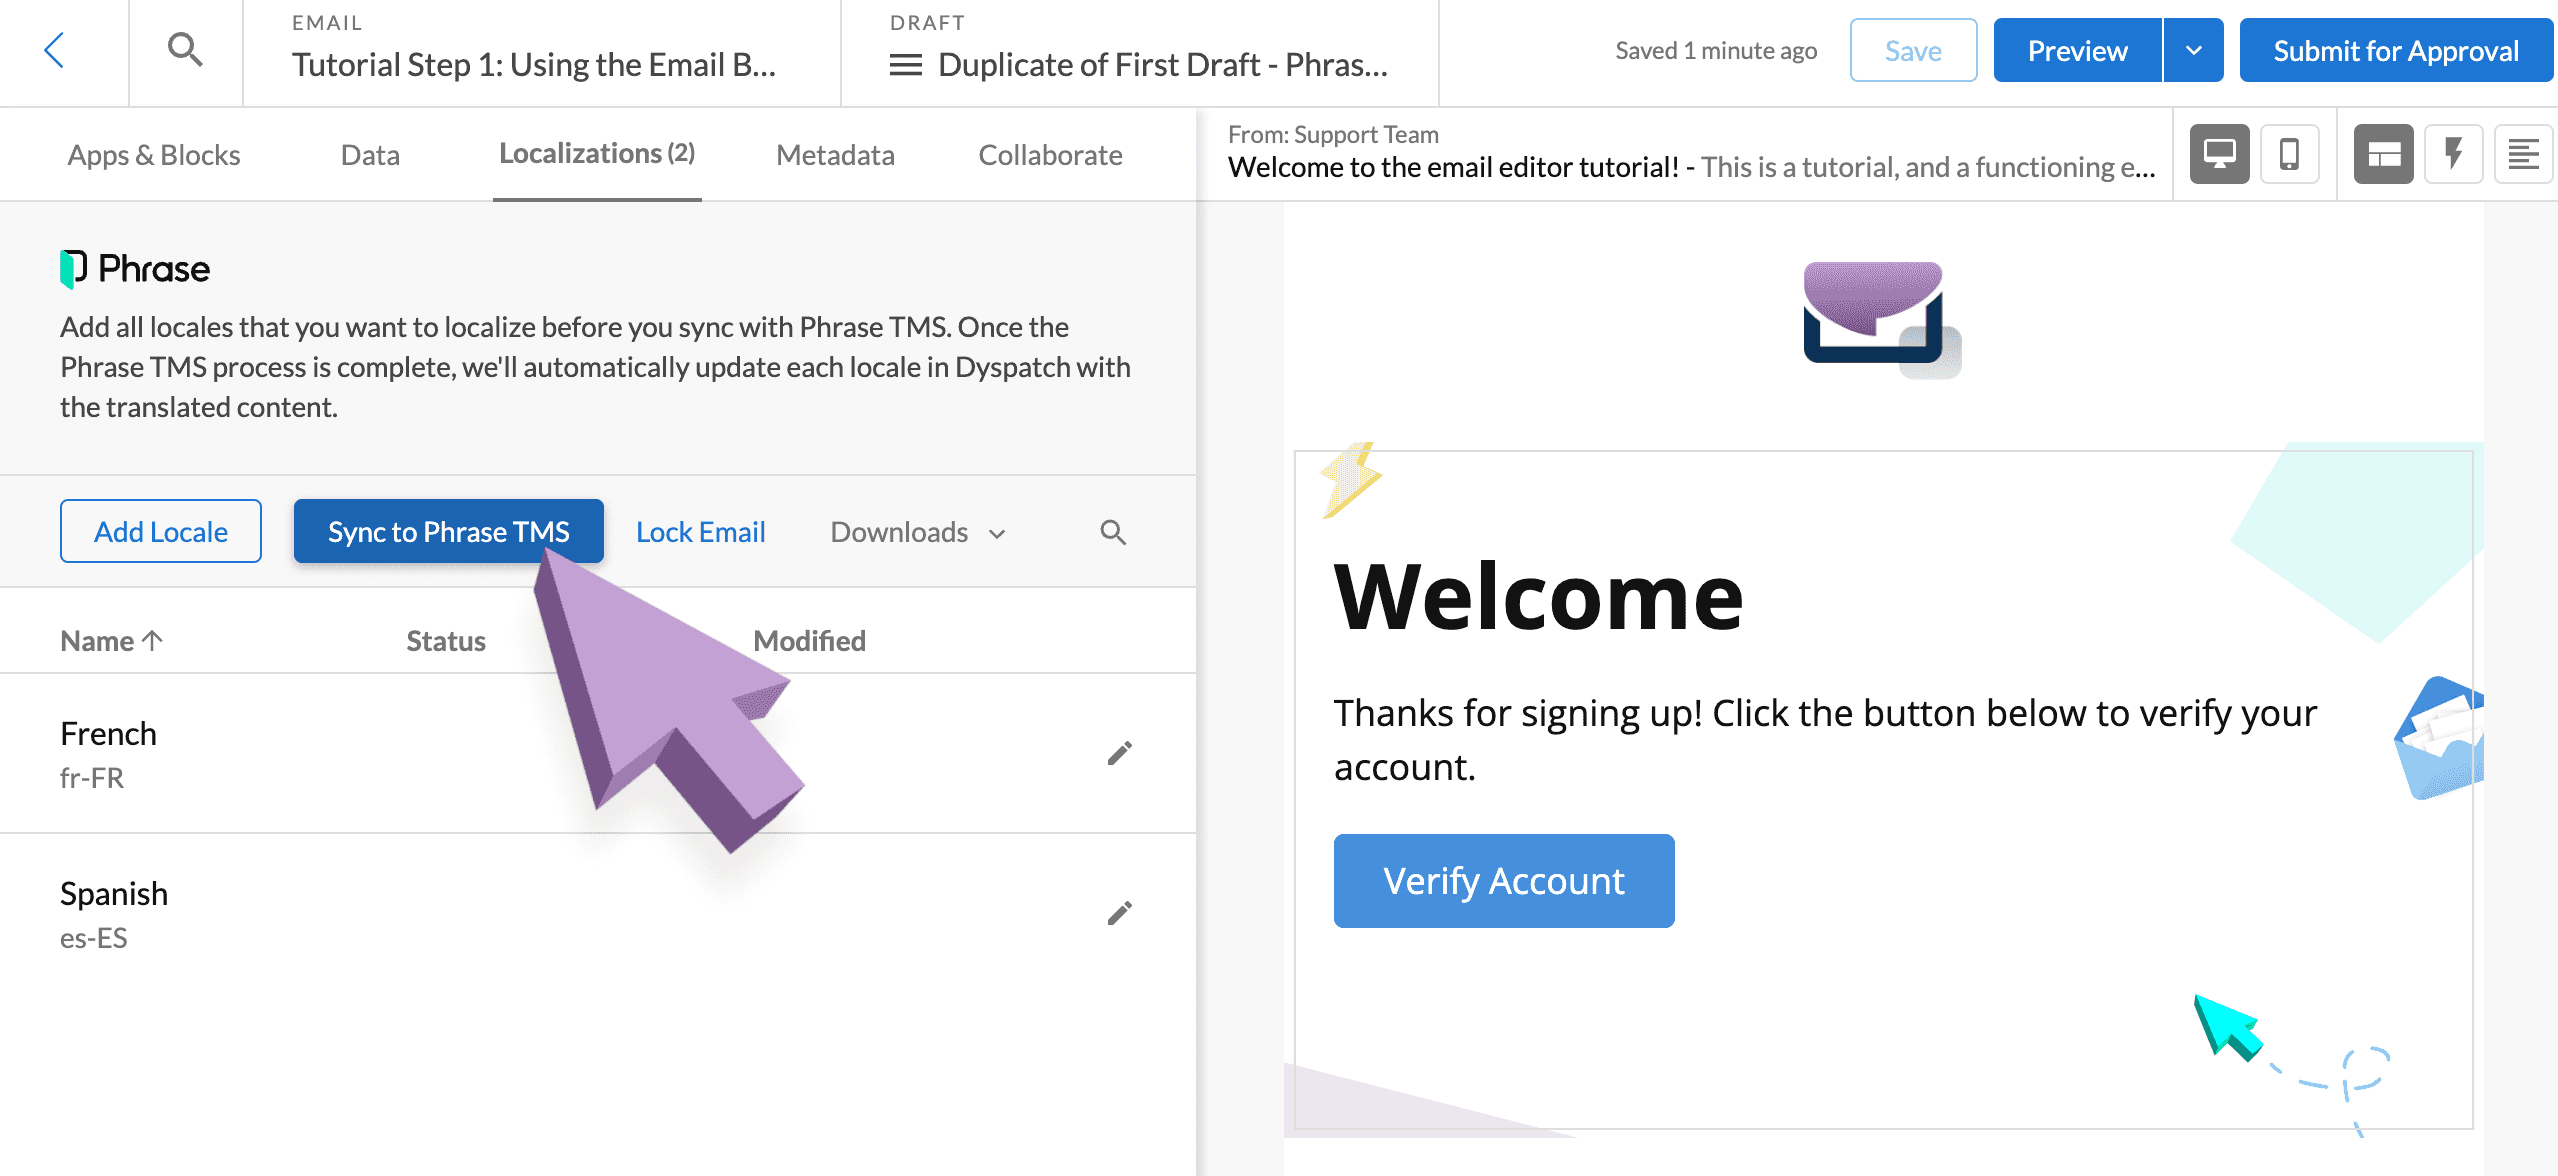Select the HTML layout view icon

(x=2385, y=154)
